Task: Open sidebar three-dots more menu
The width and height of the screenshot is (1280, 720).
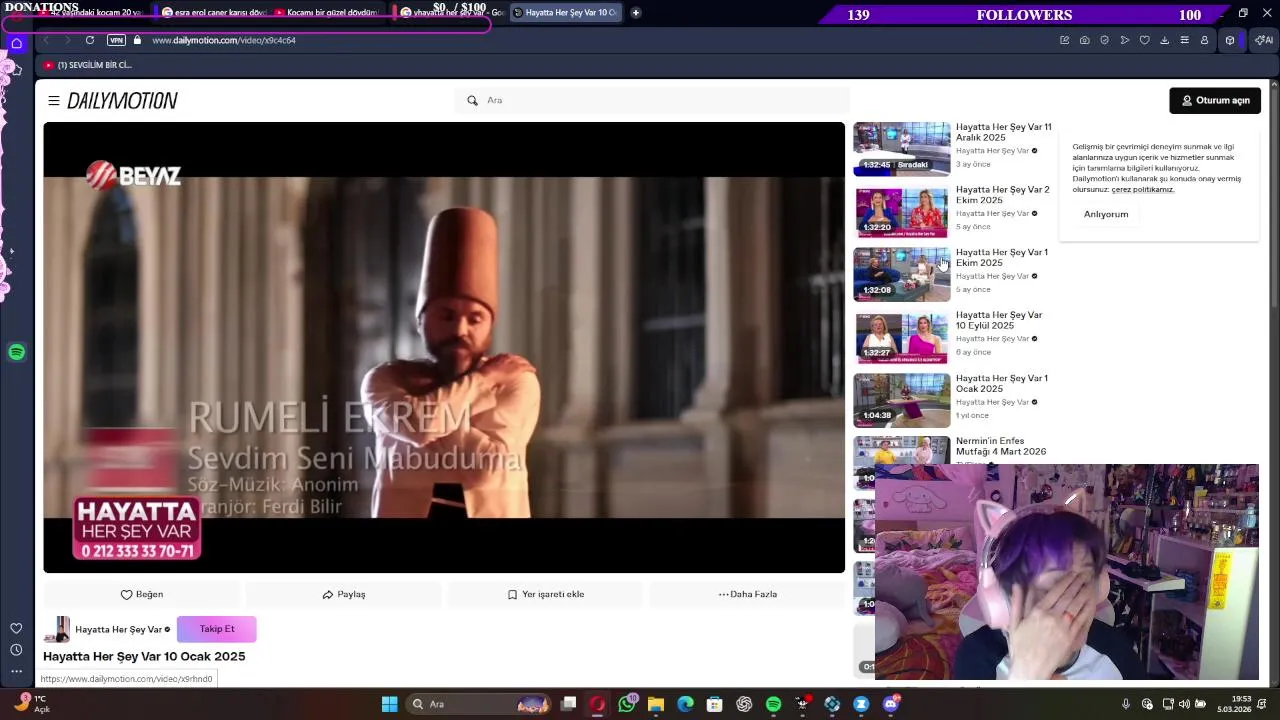Action: 16,671
